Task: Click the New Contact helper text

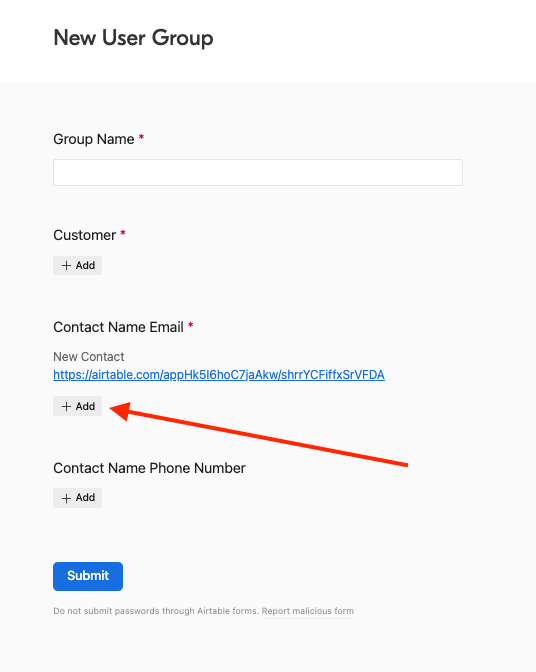Action: click(89, 357)
